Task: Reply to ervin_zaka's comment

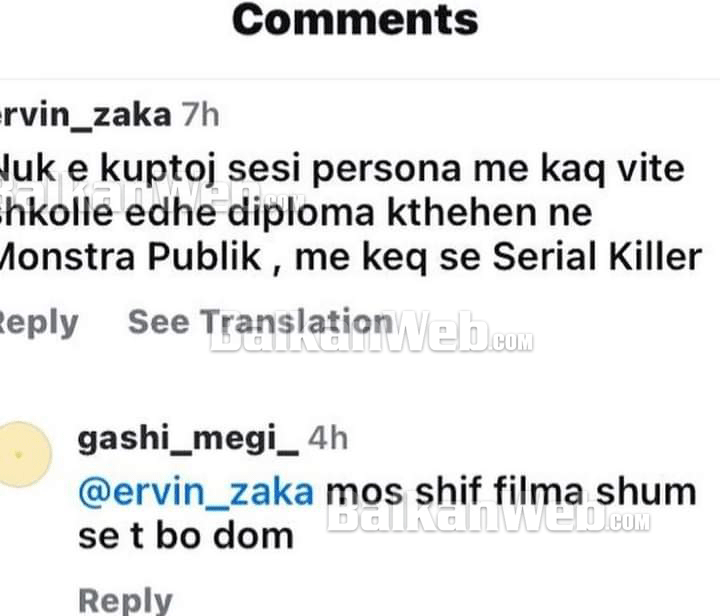Action: [39, 324]
